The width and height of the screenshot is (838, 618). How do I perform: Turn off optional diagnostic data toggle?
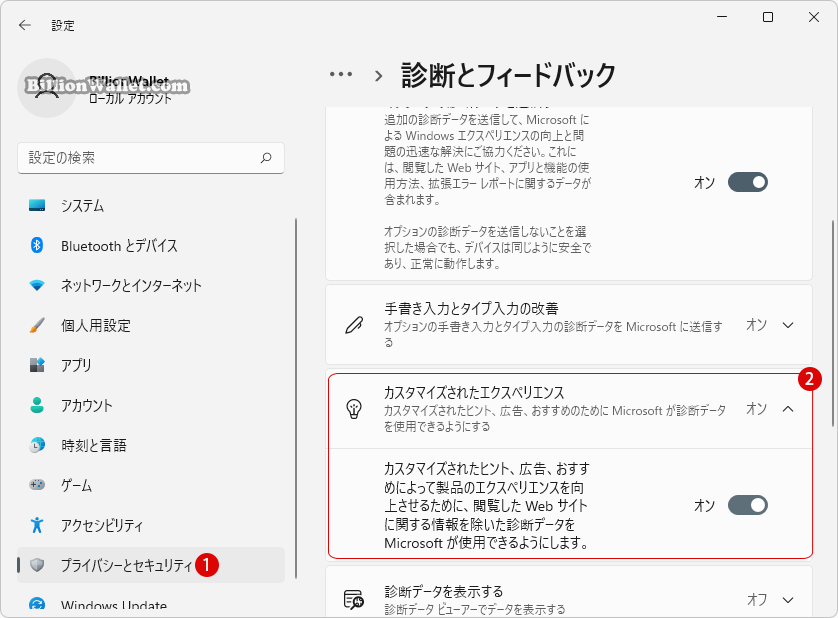coord(748,182)
